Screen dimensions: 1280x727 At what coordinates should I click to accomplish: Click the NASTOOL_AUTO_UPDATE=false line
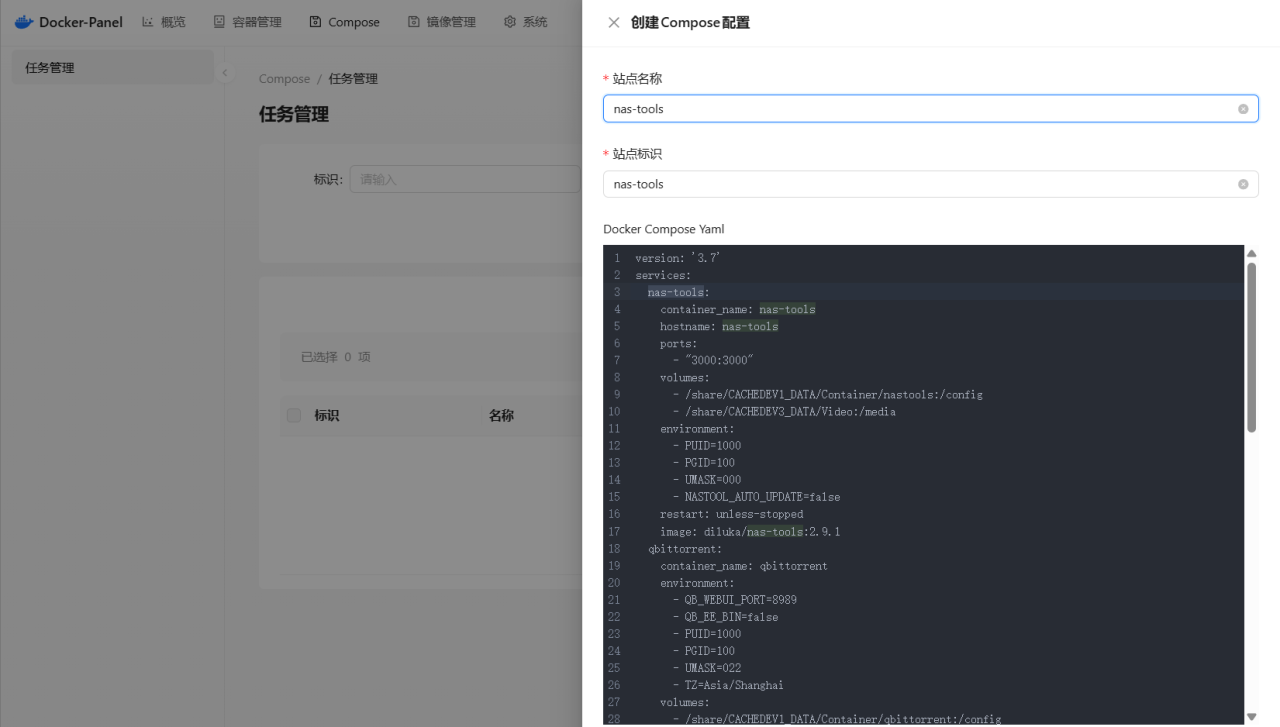tap(756, 497)
